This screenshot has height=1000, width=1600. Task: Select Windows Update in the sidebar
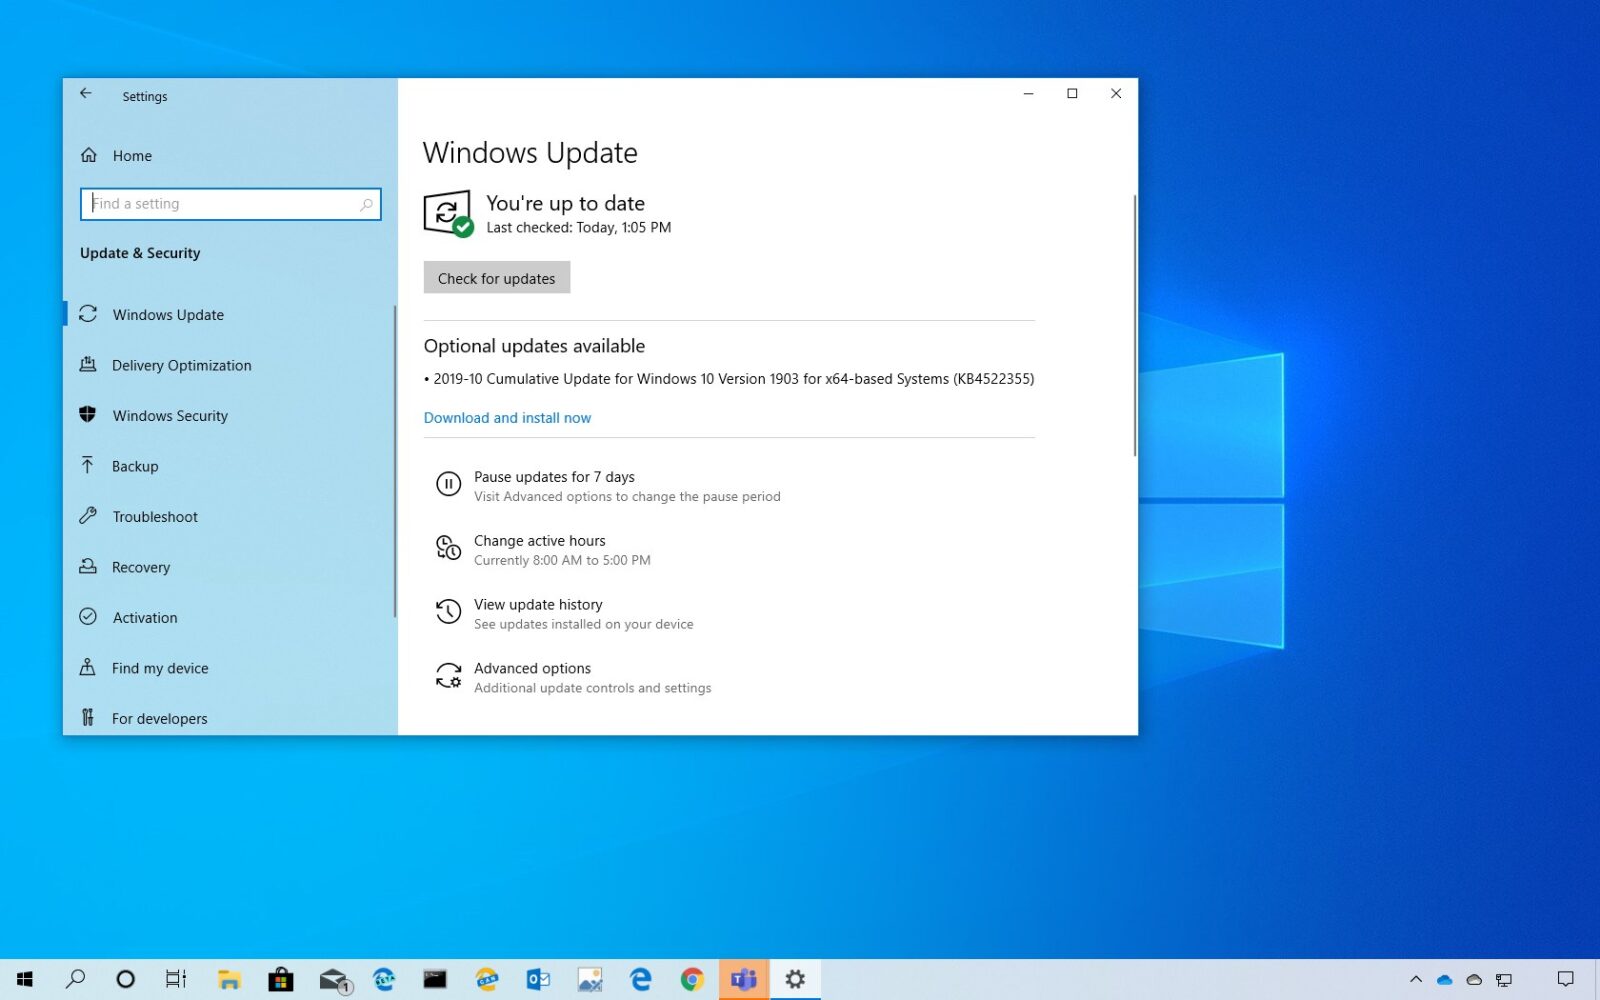pyautogui.click(x=89, y=314)
